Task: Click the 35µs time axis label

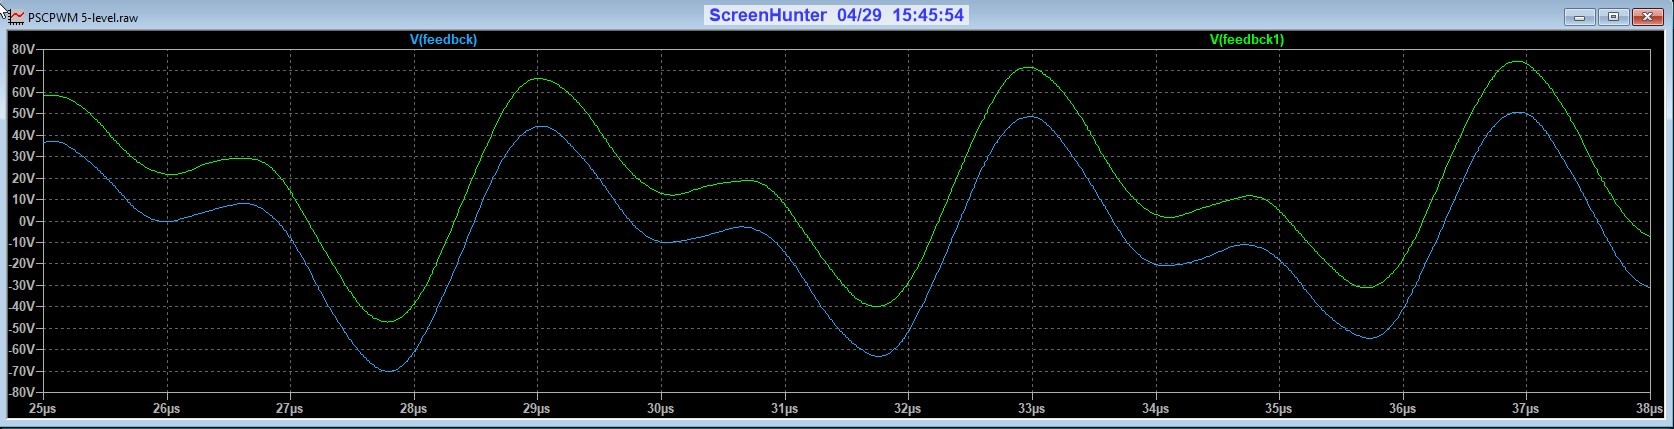Action: 1278,409
